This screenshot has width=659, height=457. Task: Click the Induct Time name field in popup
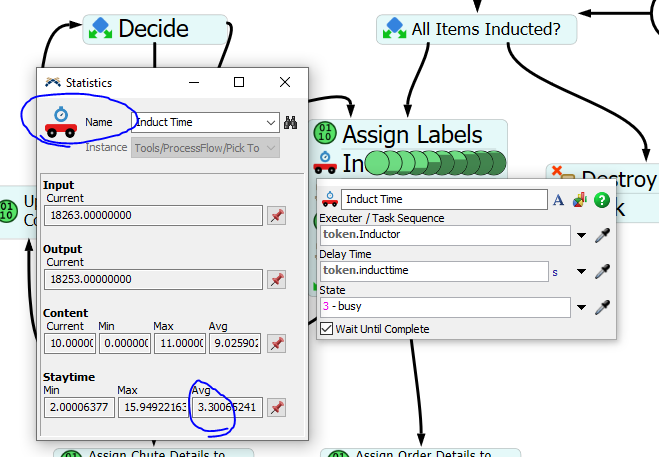point(444,200)
